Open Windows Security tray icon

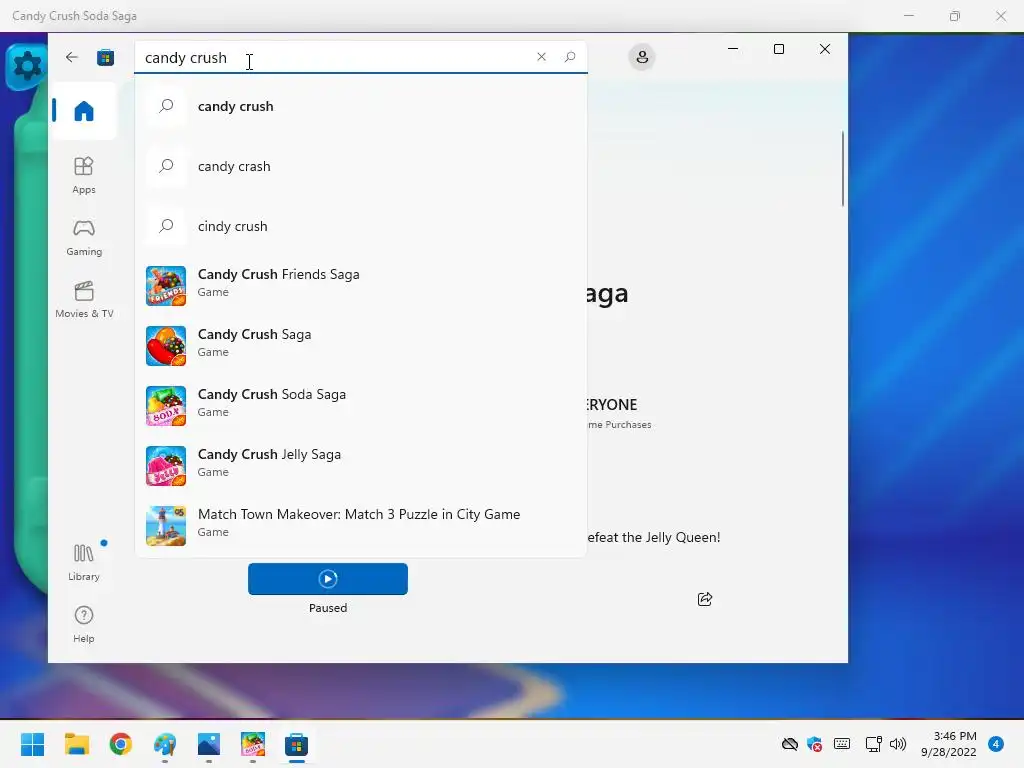pos(814,744)
